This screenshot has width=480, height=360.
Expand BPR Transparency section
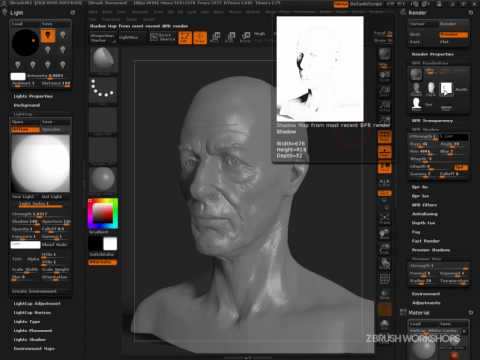click(x=432, y=121)
